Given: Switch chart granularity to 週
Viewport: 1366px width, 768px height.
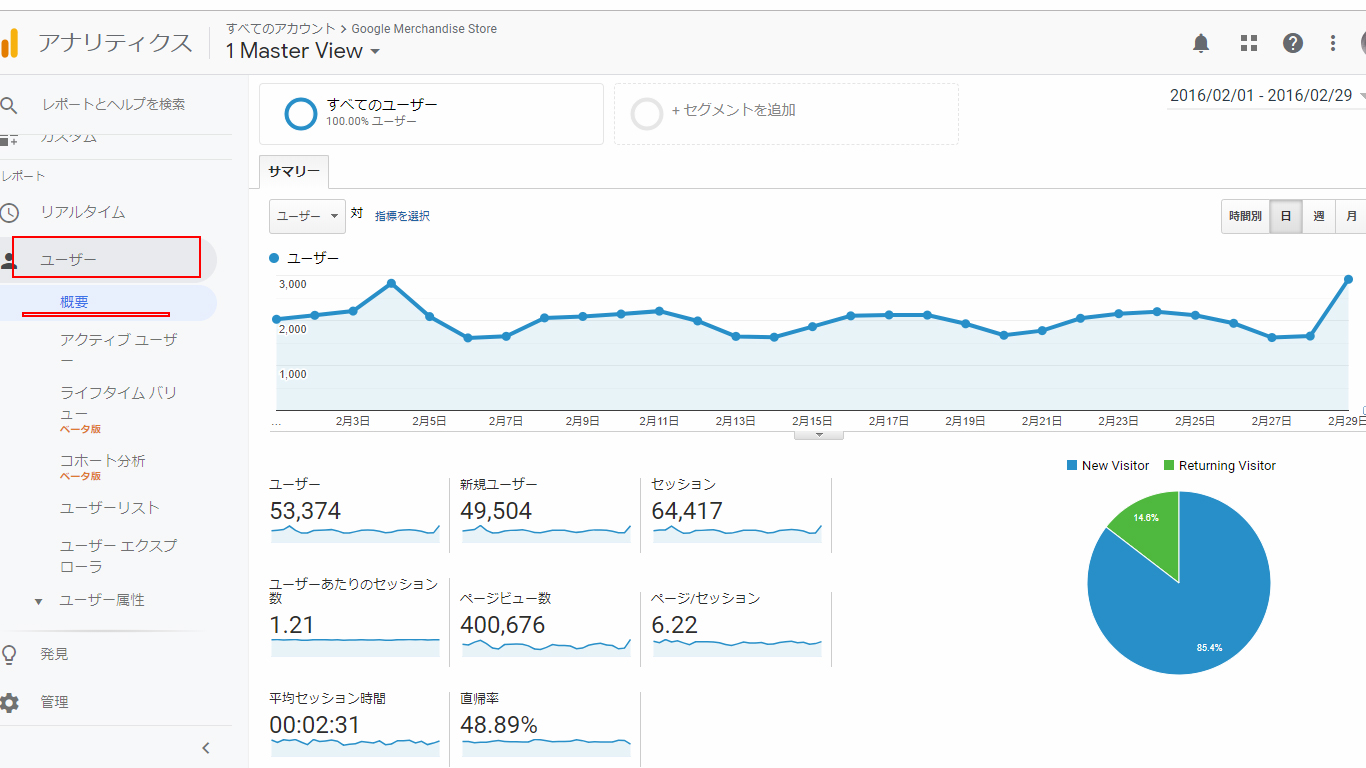Looking at the screenshot, I should coord(1319,216).
